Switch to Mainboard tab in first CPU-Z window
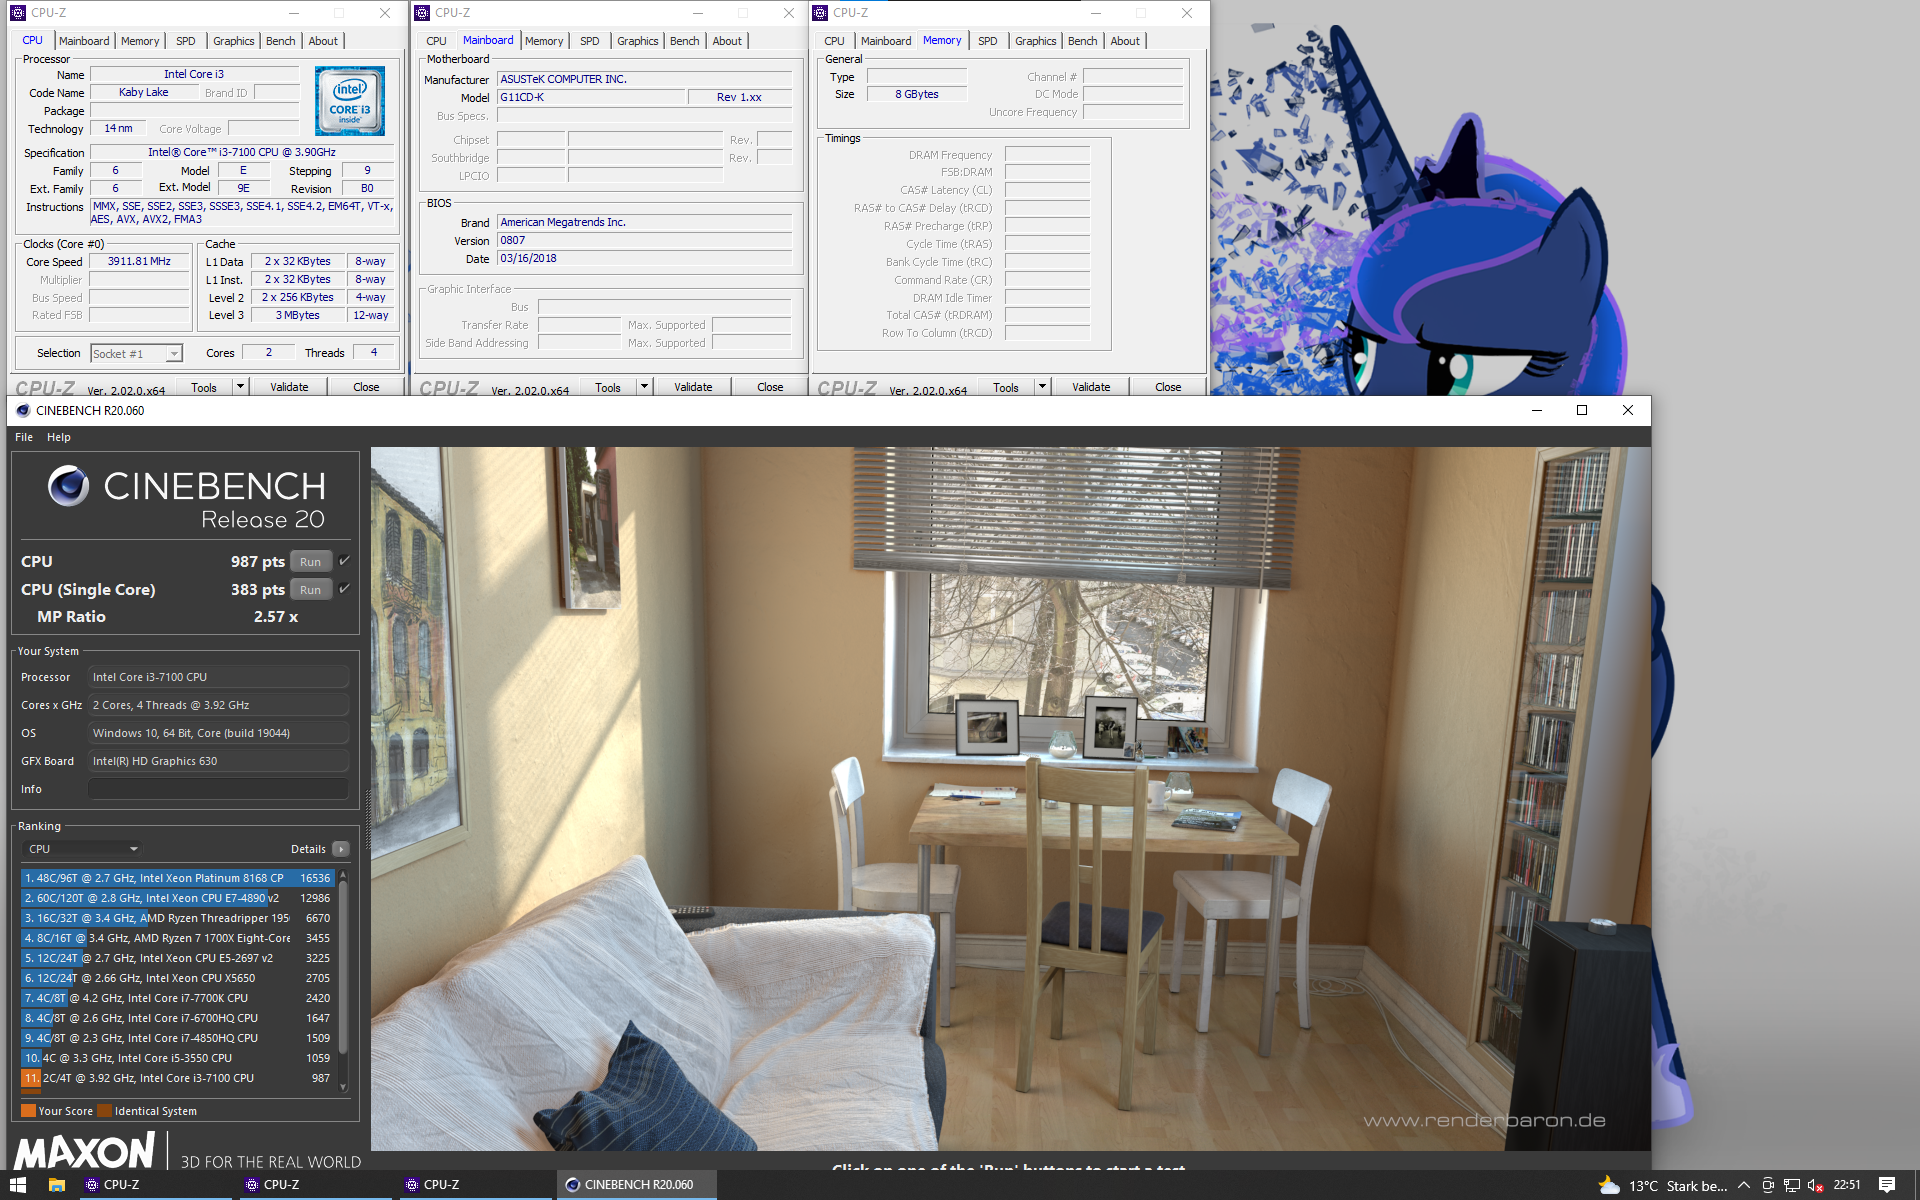Screen dimensions: 1920x1200 (84, 41)
